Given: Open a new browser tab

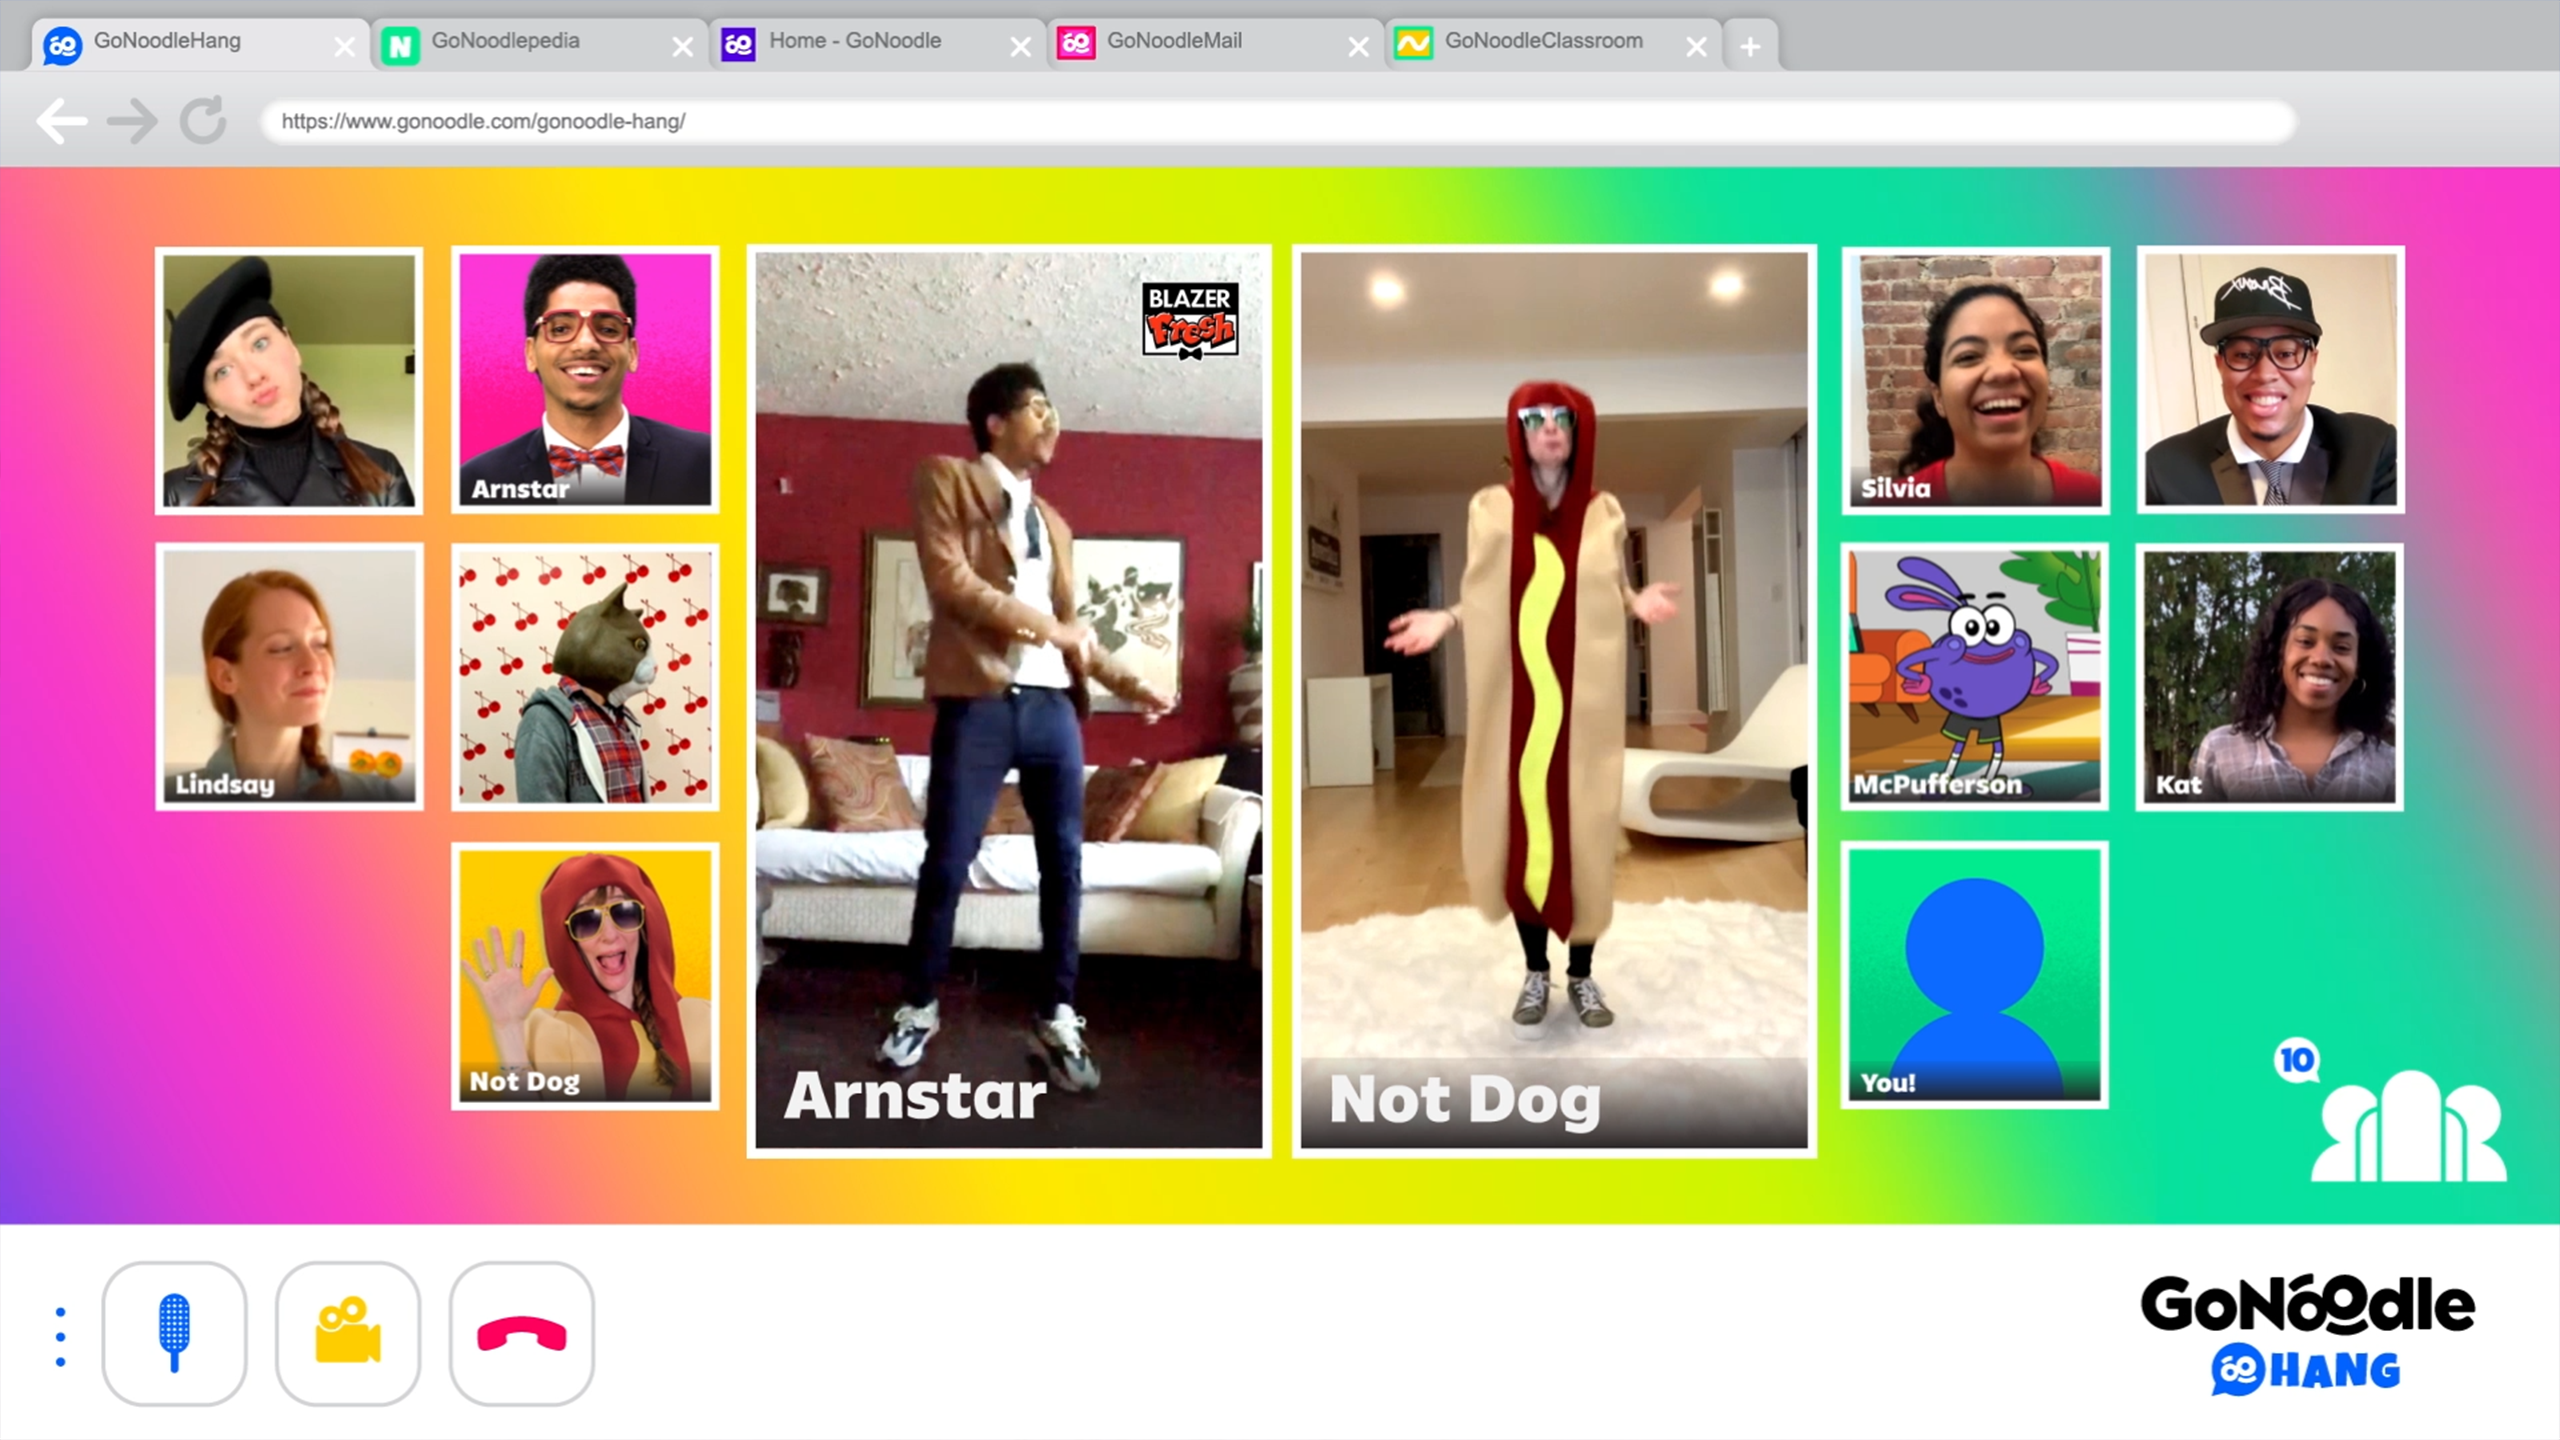Looking at the screenshot, I should (x=1749, y=46).
